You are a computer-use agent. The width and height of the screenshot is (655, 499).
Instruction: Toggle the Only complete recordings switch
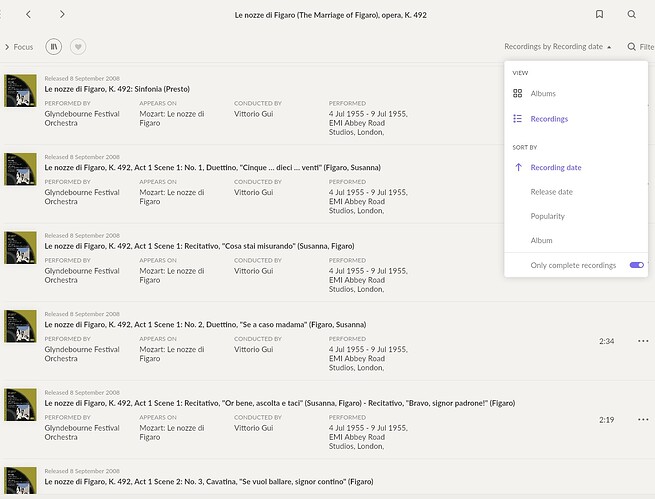636,265
